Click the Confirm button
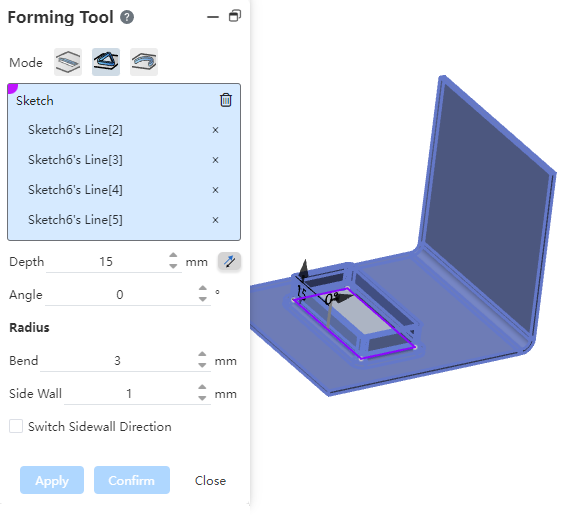The image size is (575, 524). click(x=132, y=480)
